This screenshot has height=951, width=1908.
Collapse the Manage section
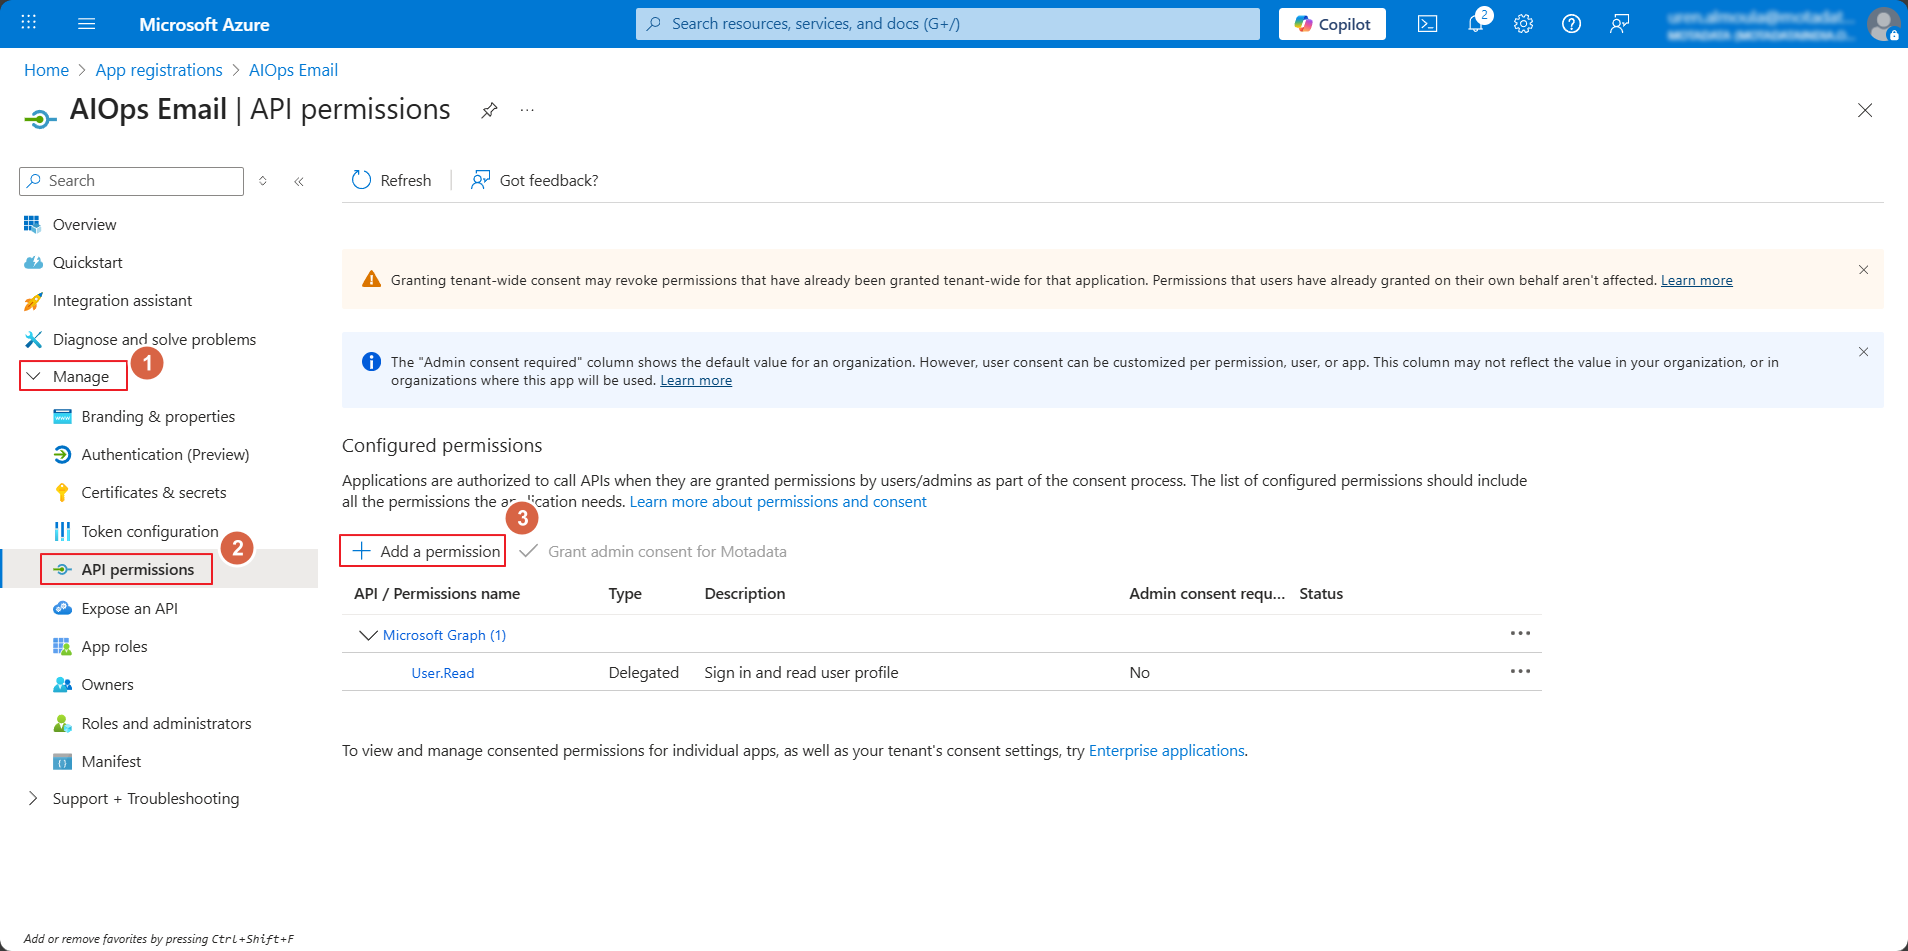click(34, 377)
